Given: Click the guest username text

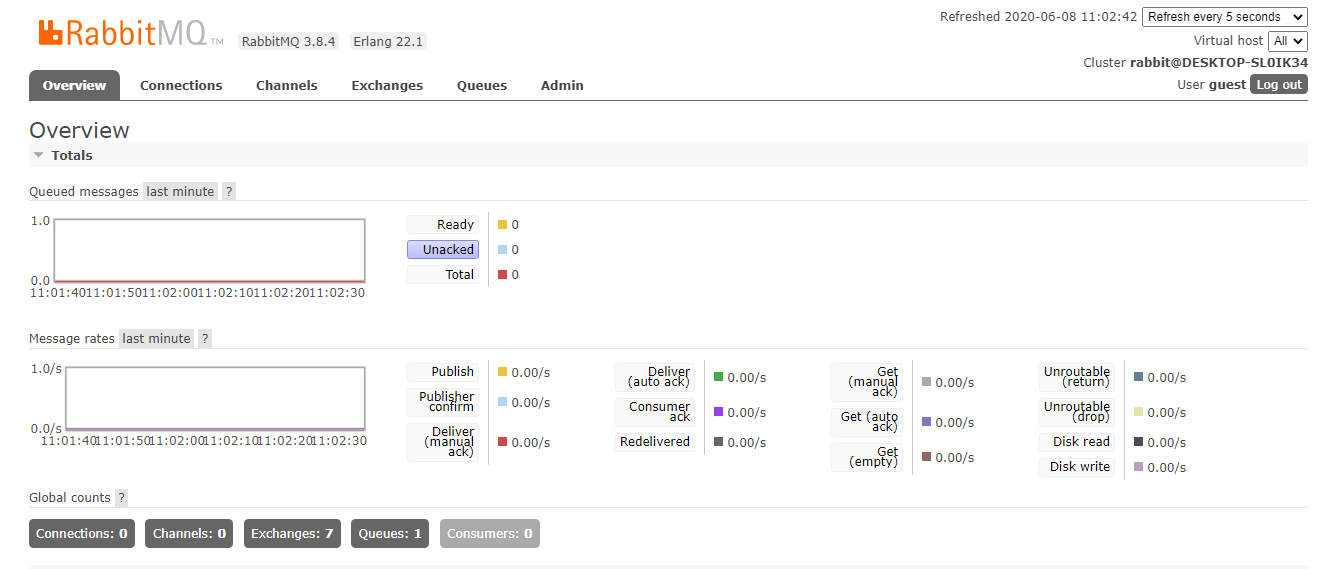Looking at the screenshot, I should pos(1227,85).
